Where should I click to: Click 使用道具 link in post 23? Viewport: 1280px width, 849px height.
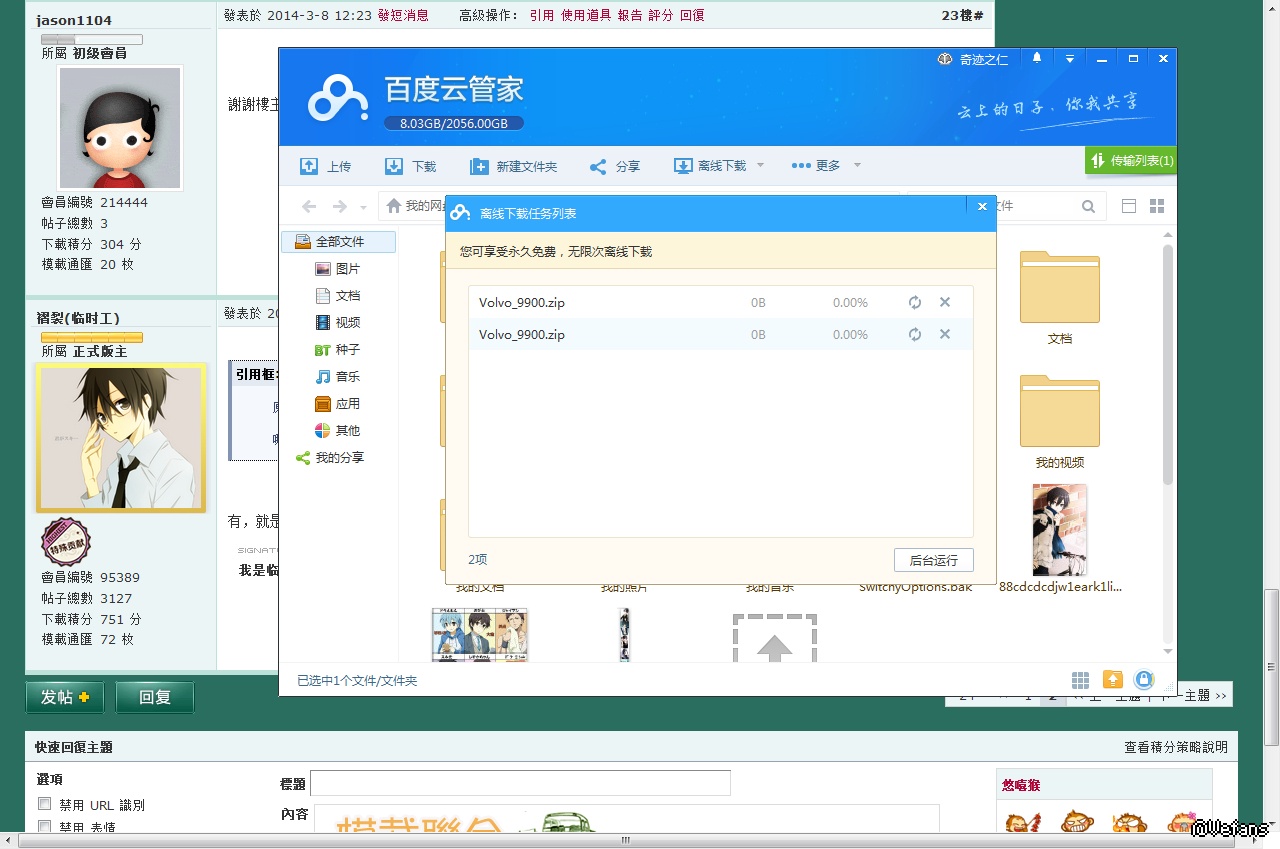[x=586, y=15]
